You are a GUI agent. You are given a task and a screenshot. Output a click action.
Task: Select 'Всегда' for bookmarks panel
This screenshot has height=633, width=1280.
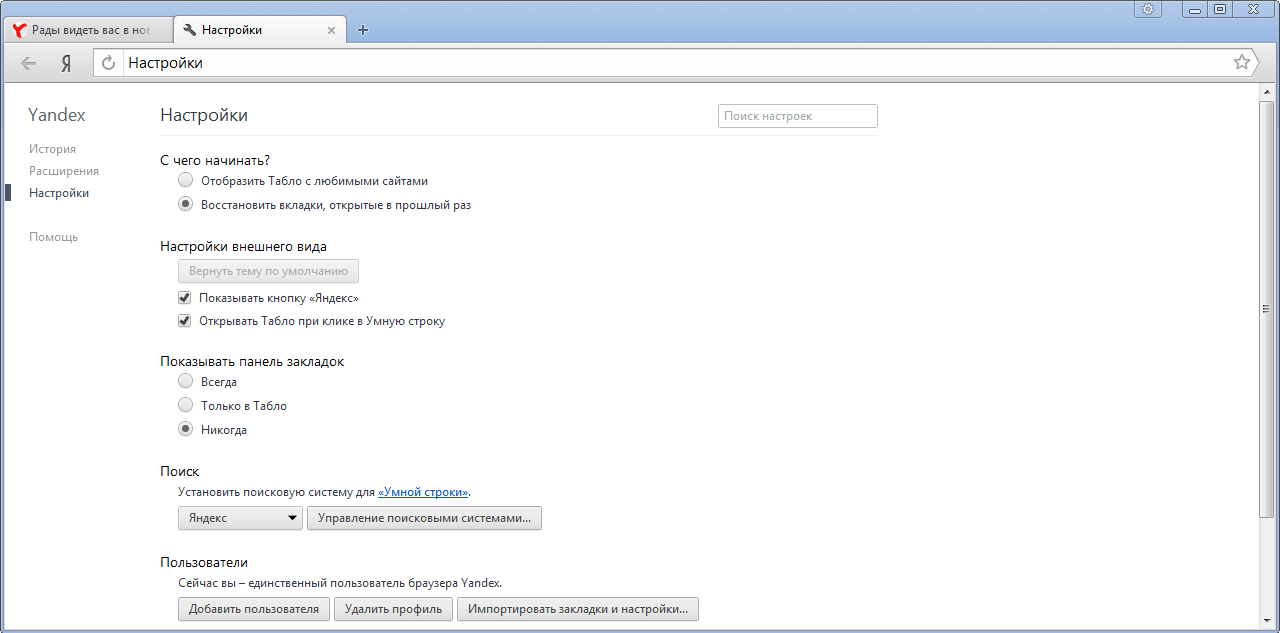[185, 382]
